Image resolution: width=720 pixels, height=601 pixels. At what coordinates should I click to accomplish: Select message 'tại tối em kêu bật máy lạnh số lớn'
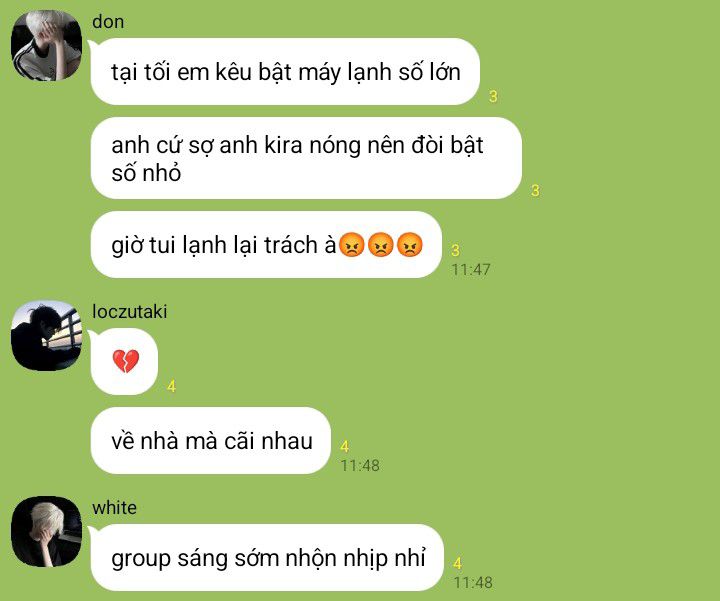(285, 72)
